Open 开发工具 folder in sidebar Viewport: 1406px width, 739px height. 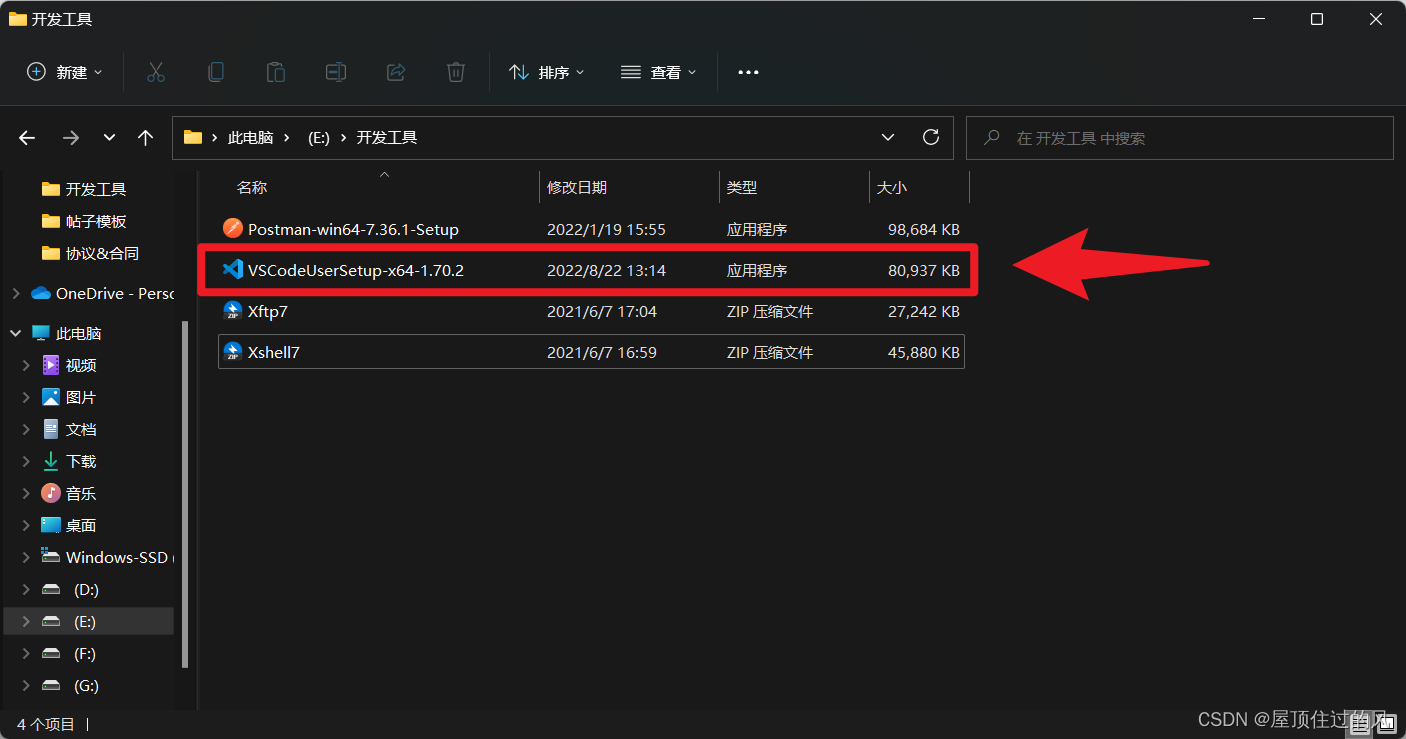coord(96,189)
